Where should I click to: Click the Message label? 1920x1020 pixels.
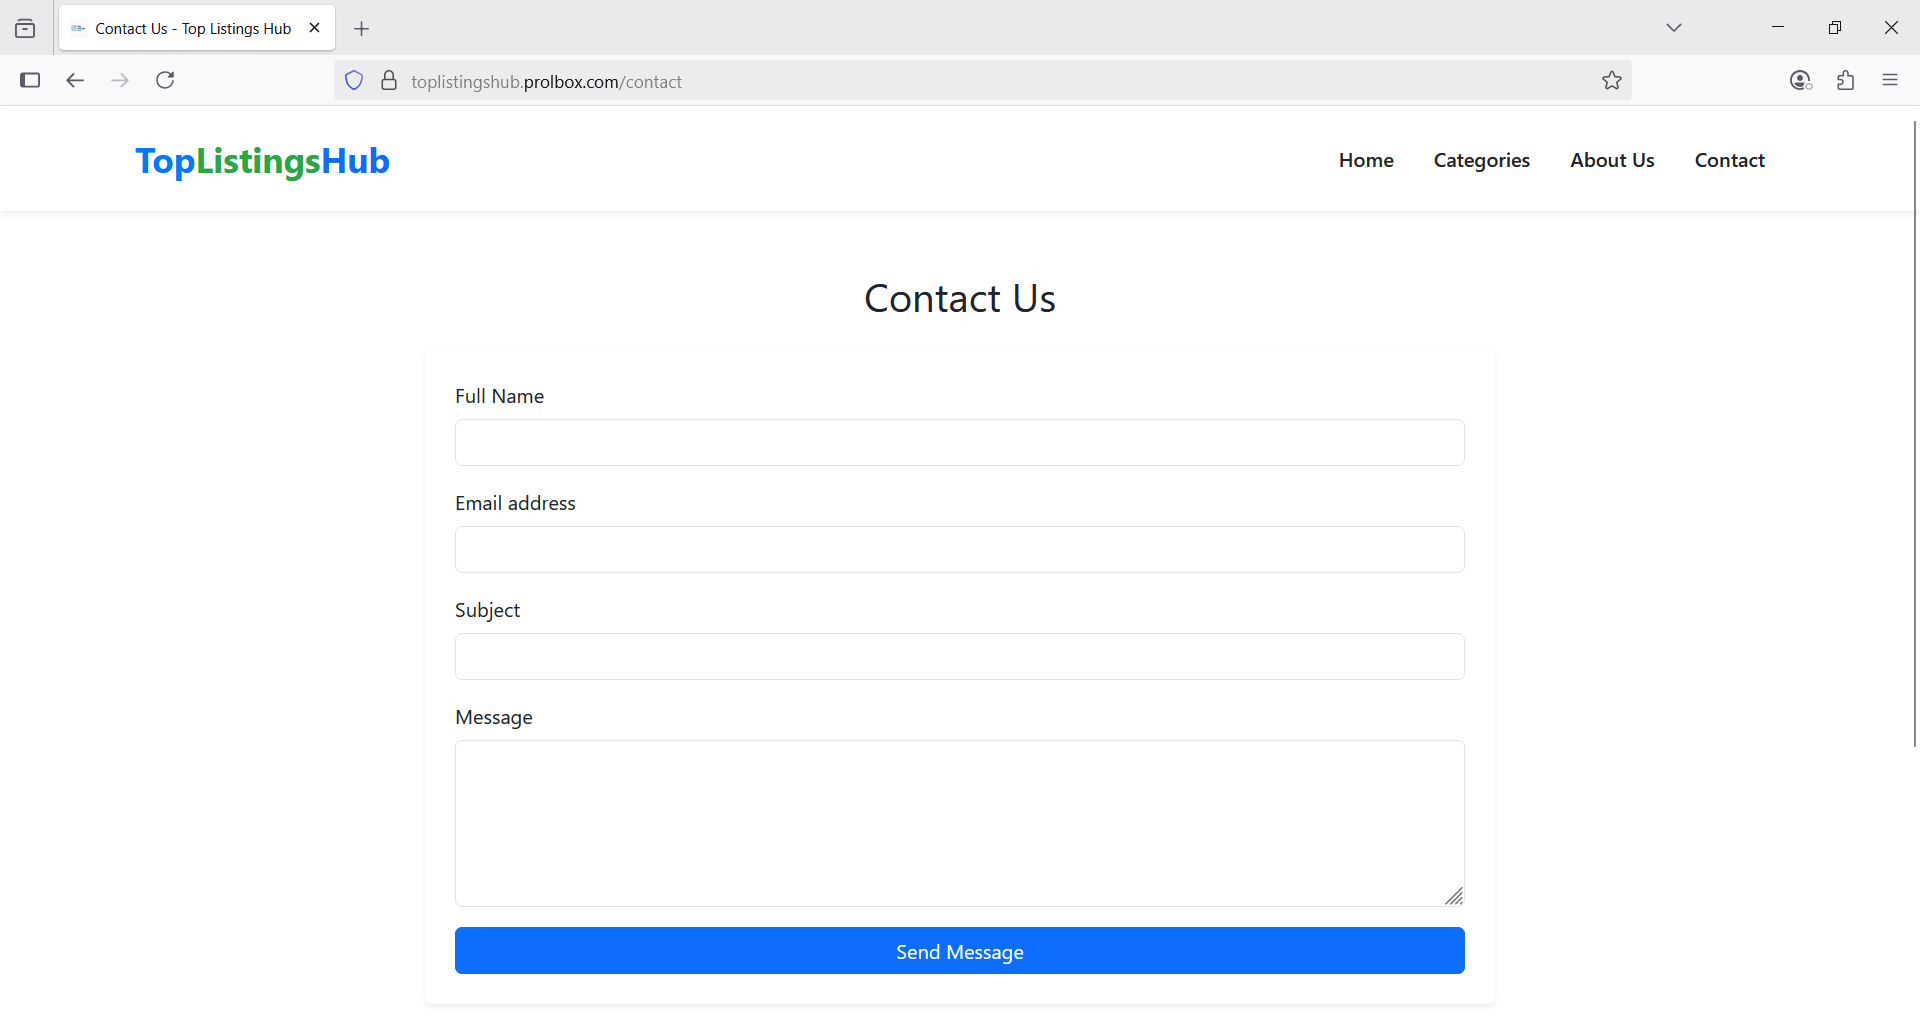tap(493, 717)
